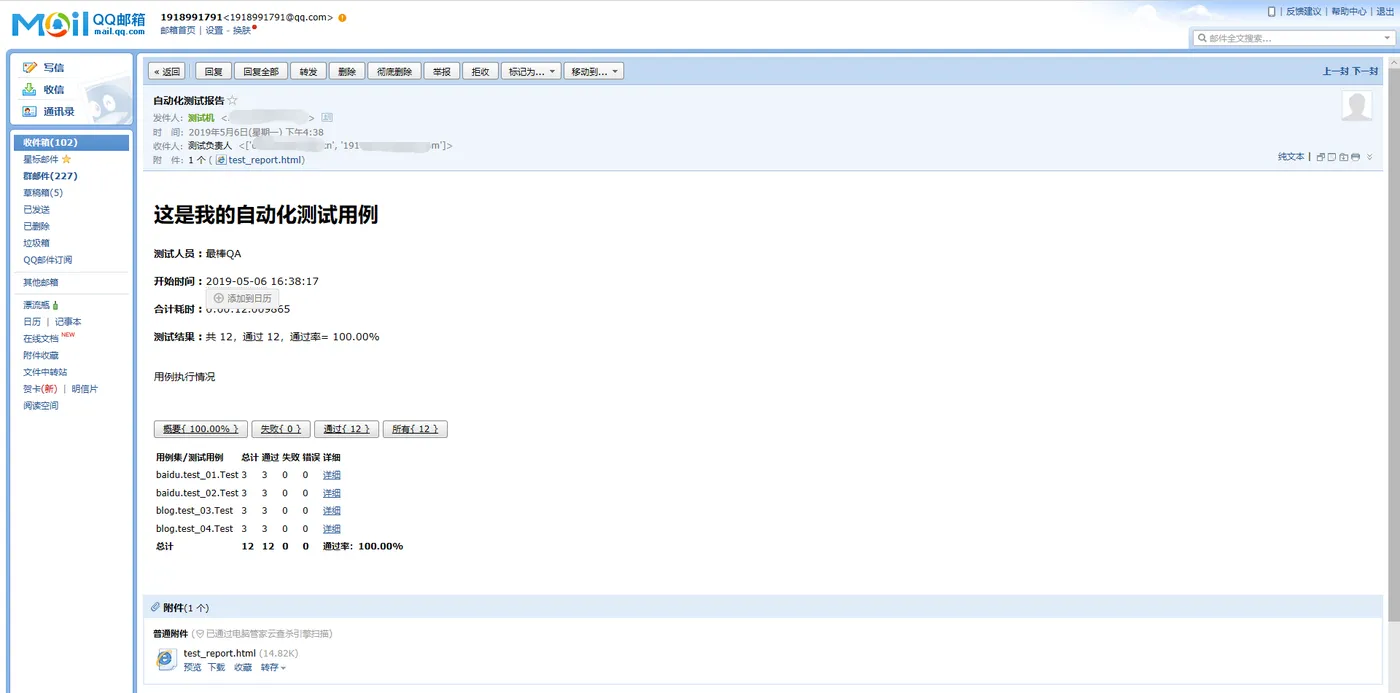Open 其他邮箱 other mailboxes
The image size is (1400, 693).
pos(41,282)
